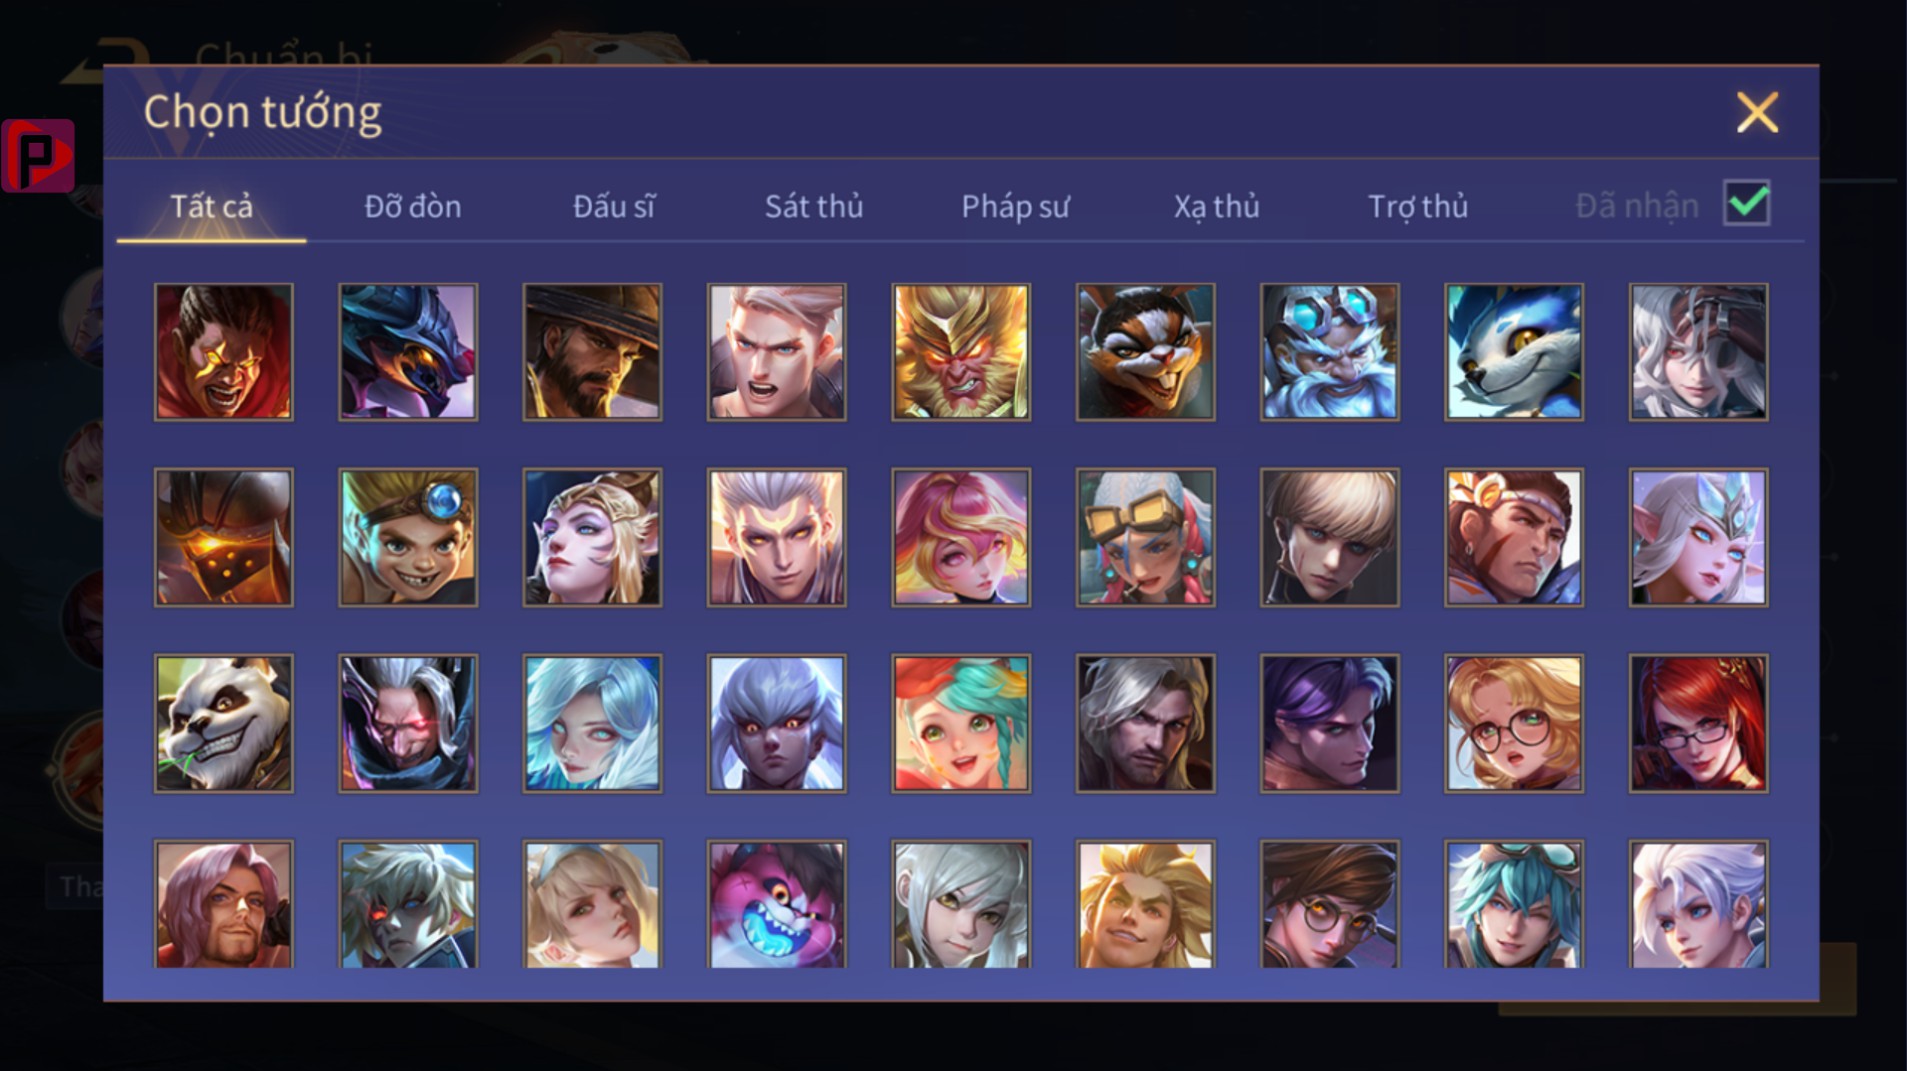1907x1071 pixels.
Task: Choose the hero with pilot goggles and pink braids
Action: click(x=1146, y=537)
